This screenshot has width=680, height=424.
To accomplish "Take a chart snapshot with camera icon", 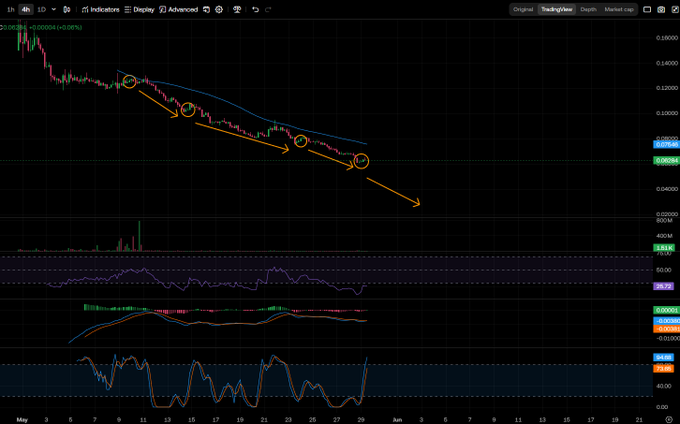I will (x=661, y=10).
